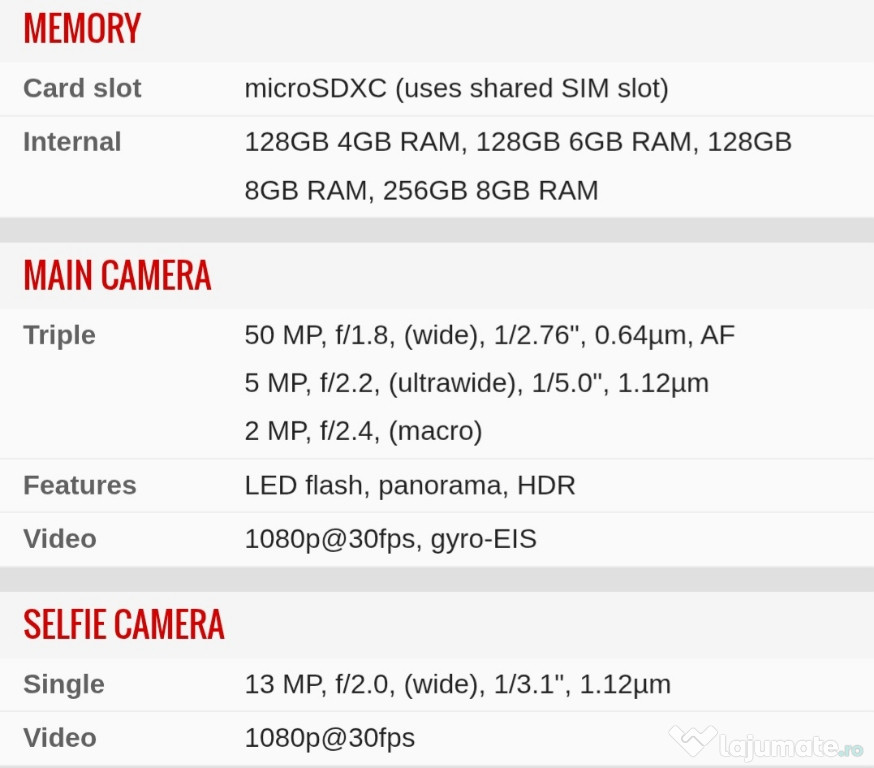Select the Features label under main camera
The height and width of the screenshot is (768, 874).
point(80,485)
